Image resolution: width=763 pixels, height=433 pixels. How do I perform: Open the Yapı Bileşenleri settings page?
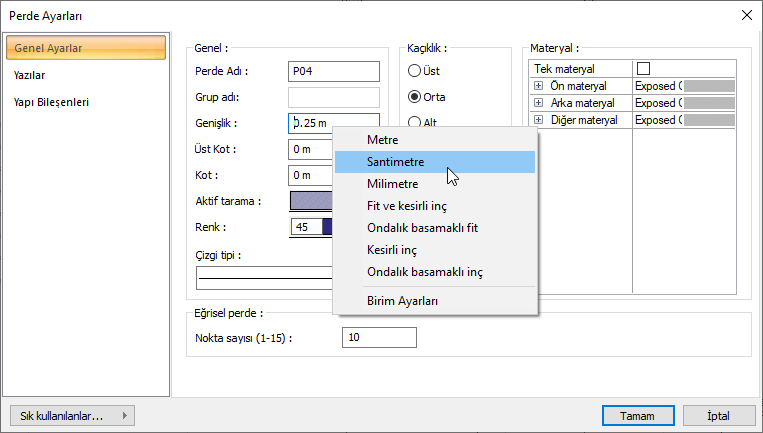coord(50,101)
